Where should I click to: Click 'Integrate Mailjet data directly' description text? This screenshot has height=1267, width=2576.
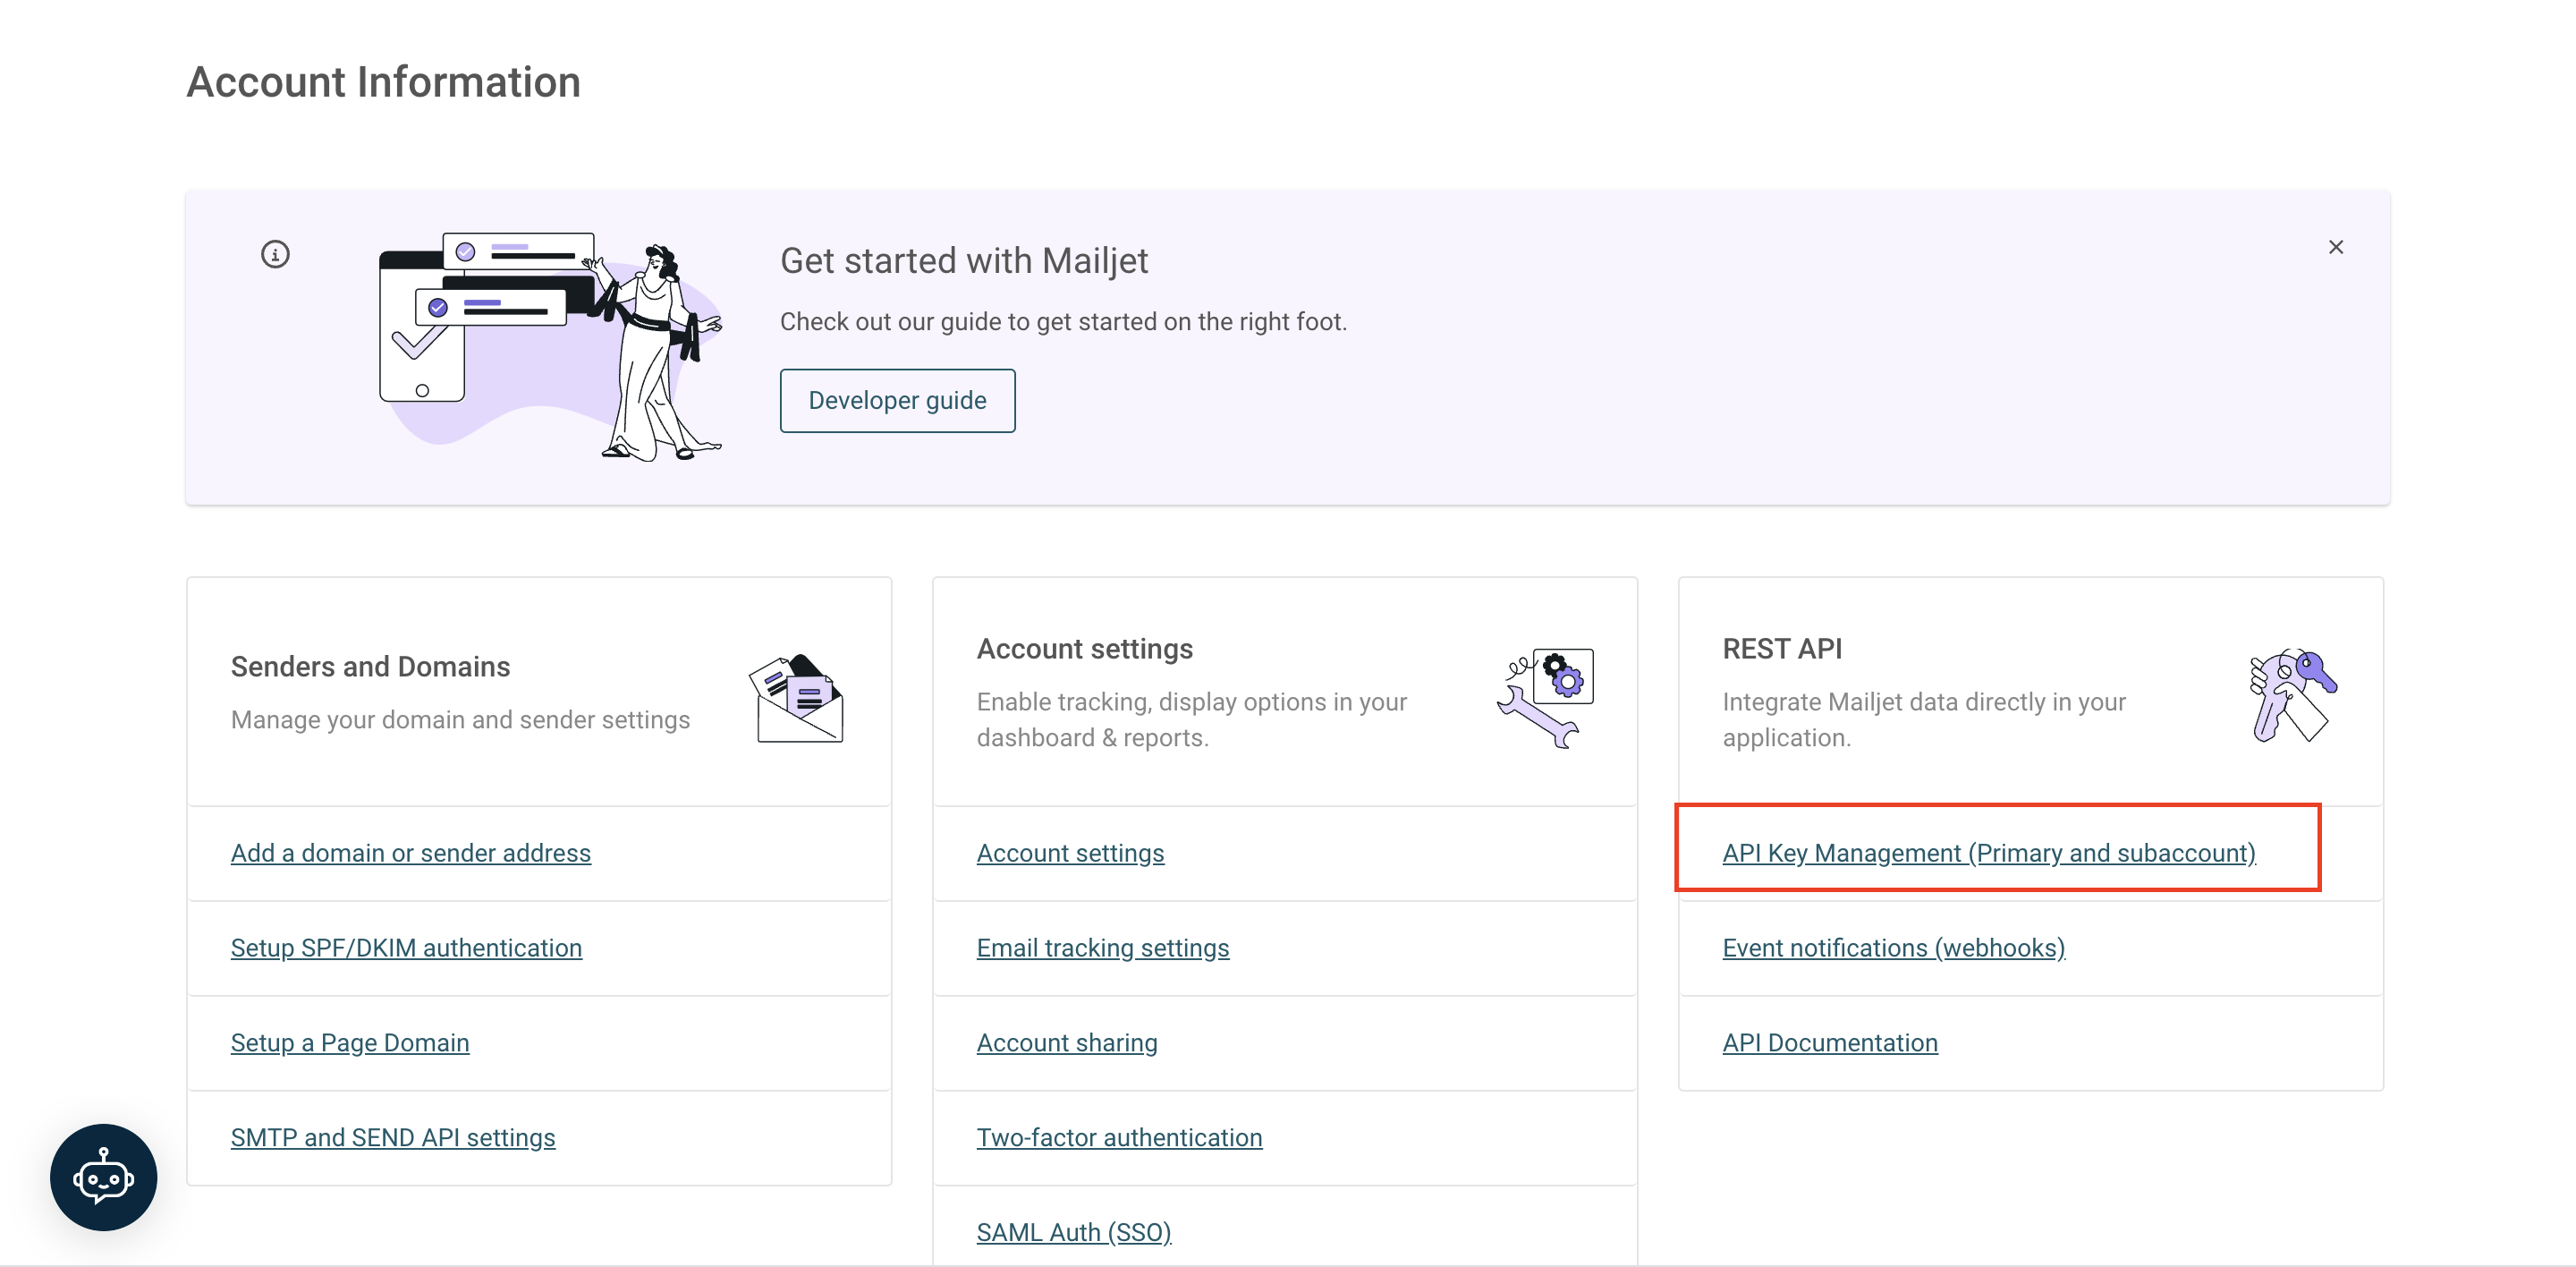[1924, 720]
